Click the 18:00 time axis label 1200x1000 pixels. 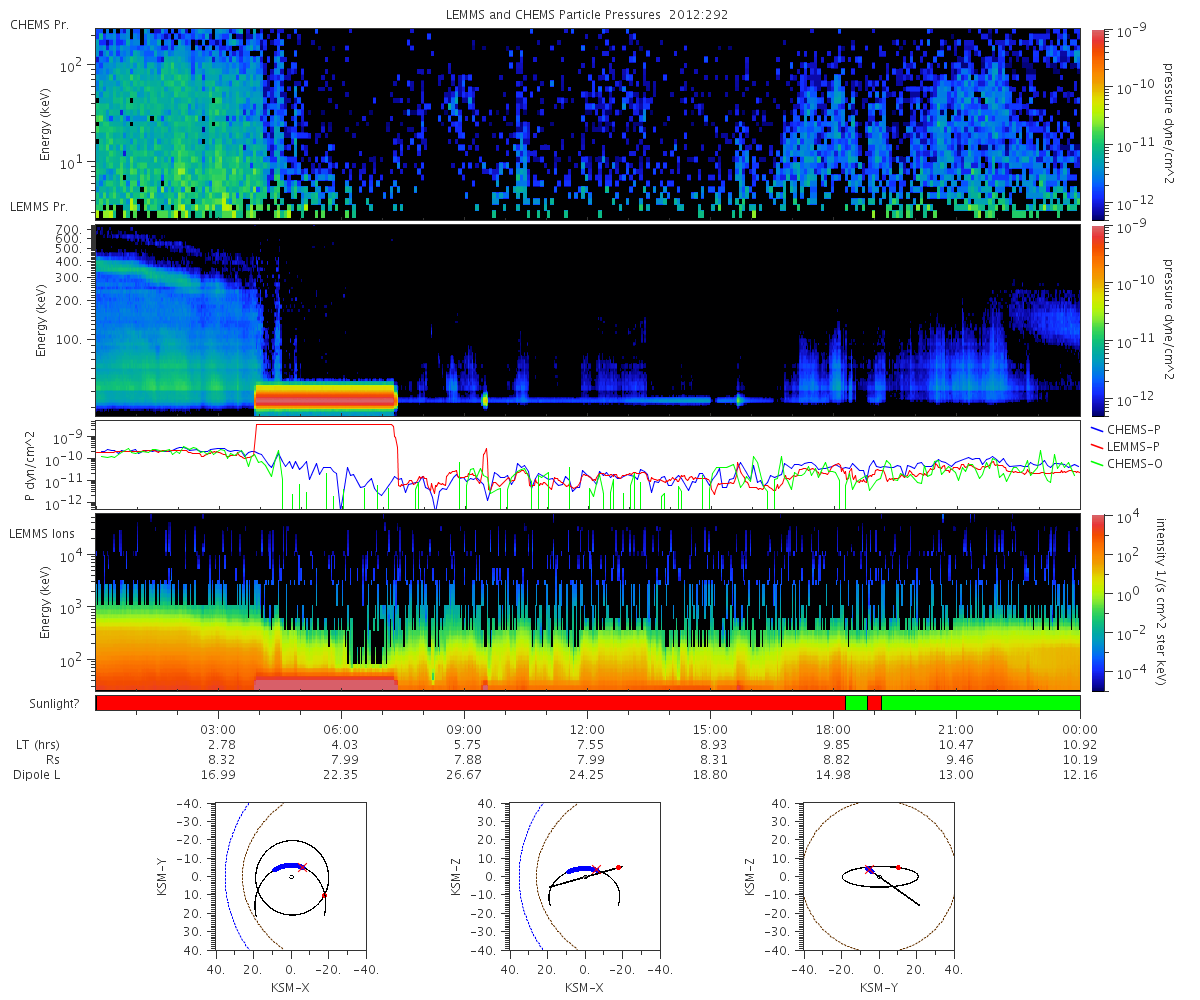coord(833,729)
